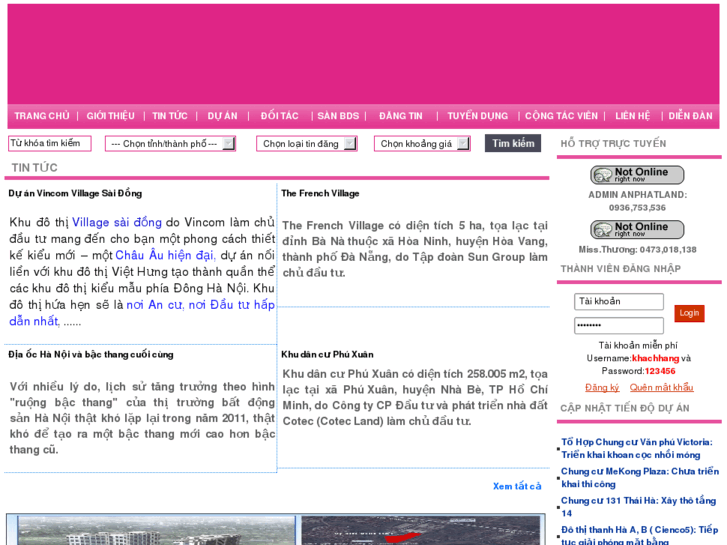
Task: Click left project building thumbnail
Action: (x=156, y=531)
